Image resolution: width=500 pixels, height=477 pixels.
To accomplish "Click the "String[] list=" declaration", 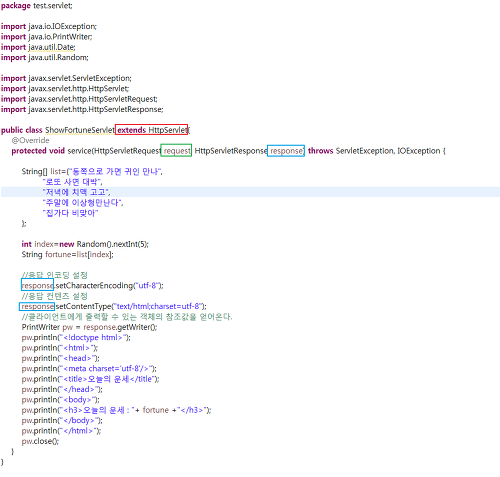I will (44, 172).
